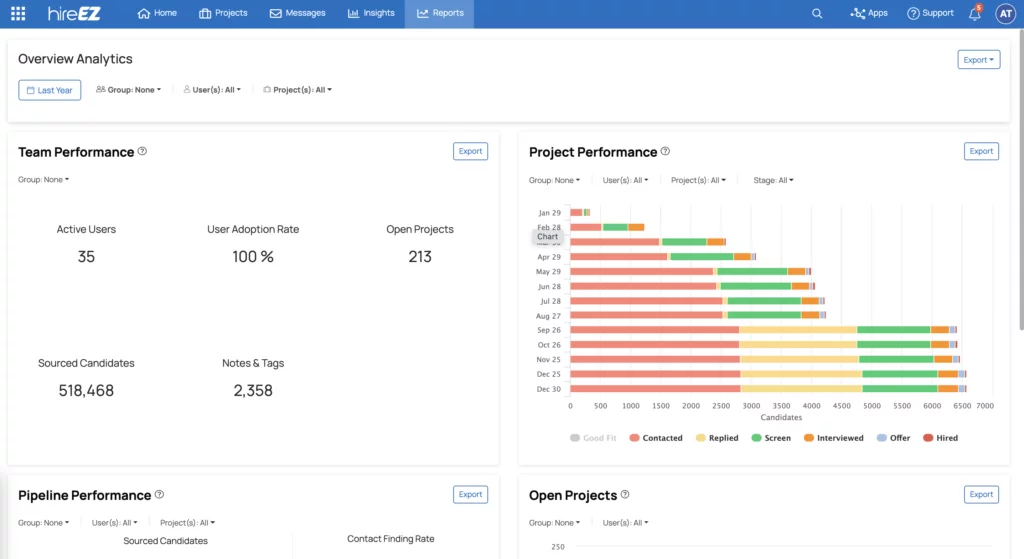
Task: Click Pipeline Performance help question icon
Action: (x=159, y=495)
